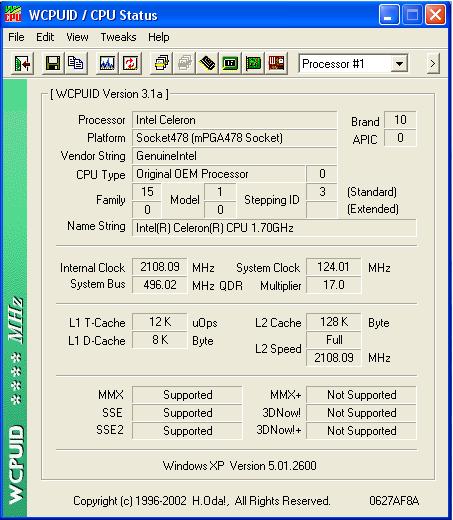
Task: Click the System Bus value 496.02
Action: pos(160,285)
